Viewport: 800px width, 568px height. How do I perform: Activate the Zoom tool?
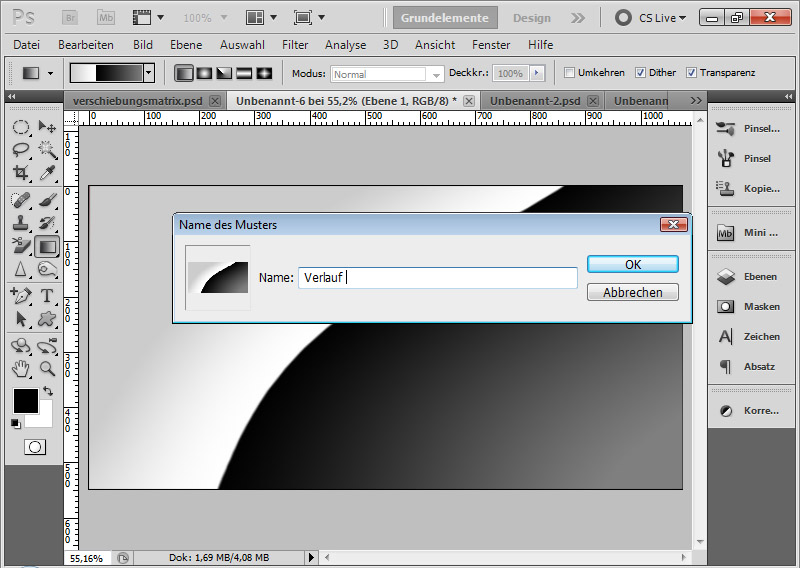coord(47,368)
